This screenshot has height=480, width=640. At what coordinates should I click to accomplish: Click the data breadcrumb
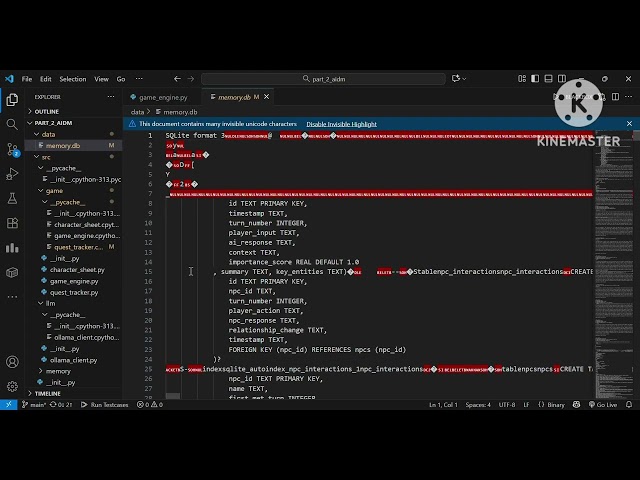137,112
